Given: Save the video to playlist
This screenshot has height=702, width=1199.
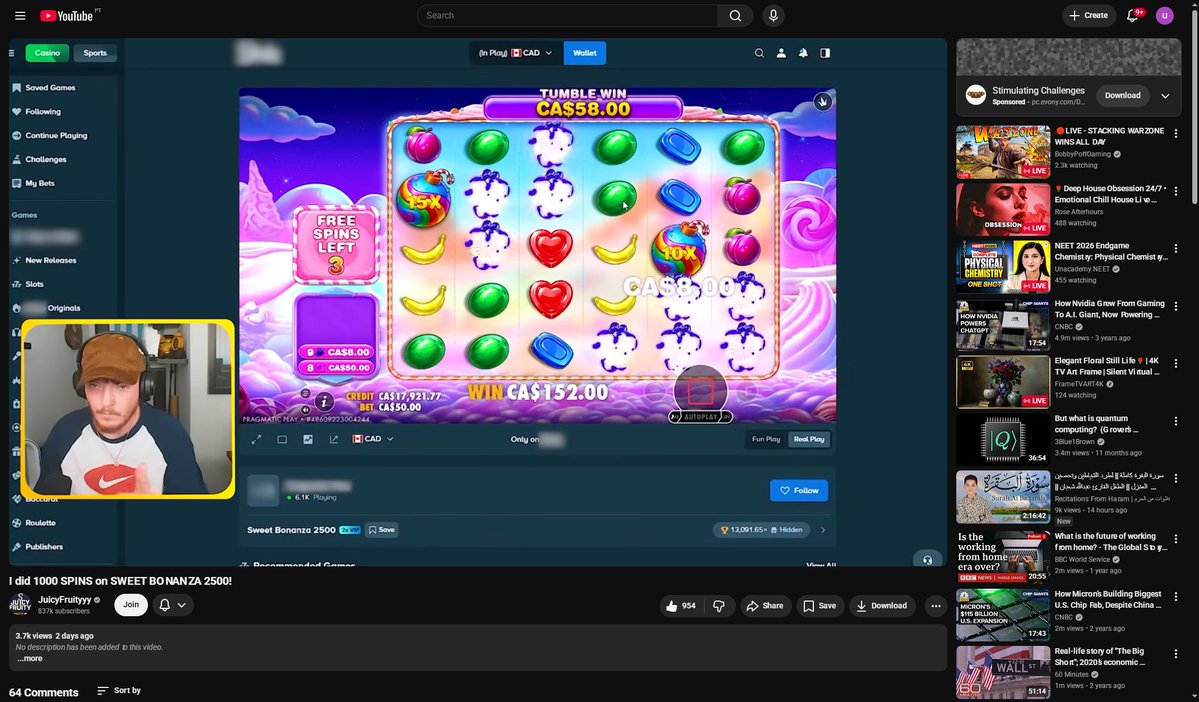Looking at the screenshot, I should coord(819,606).
